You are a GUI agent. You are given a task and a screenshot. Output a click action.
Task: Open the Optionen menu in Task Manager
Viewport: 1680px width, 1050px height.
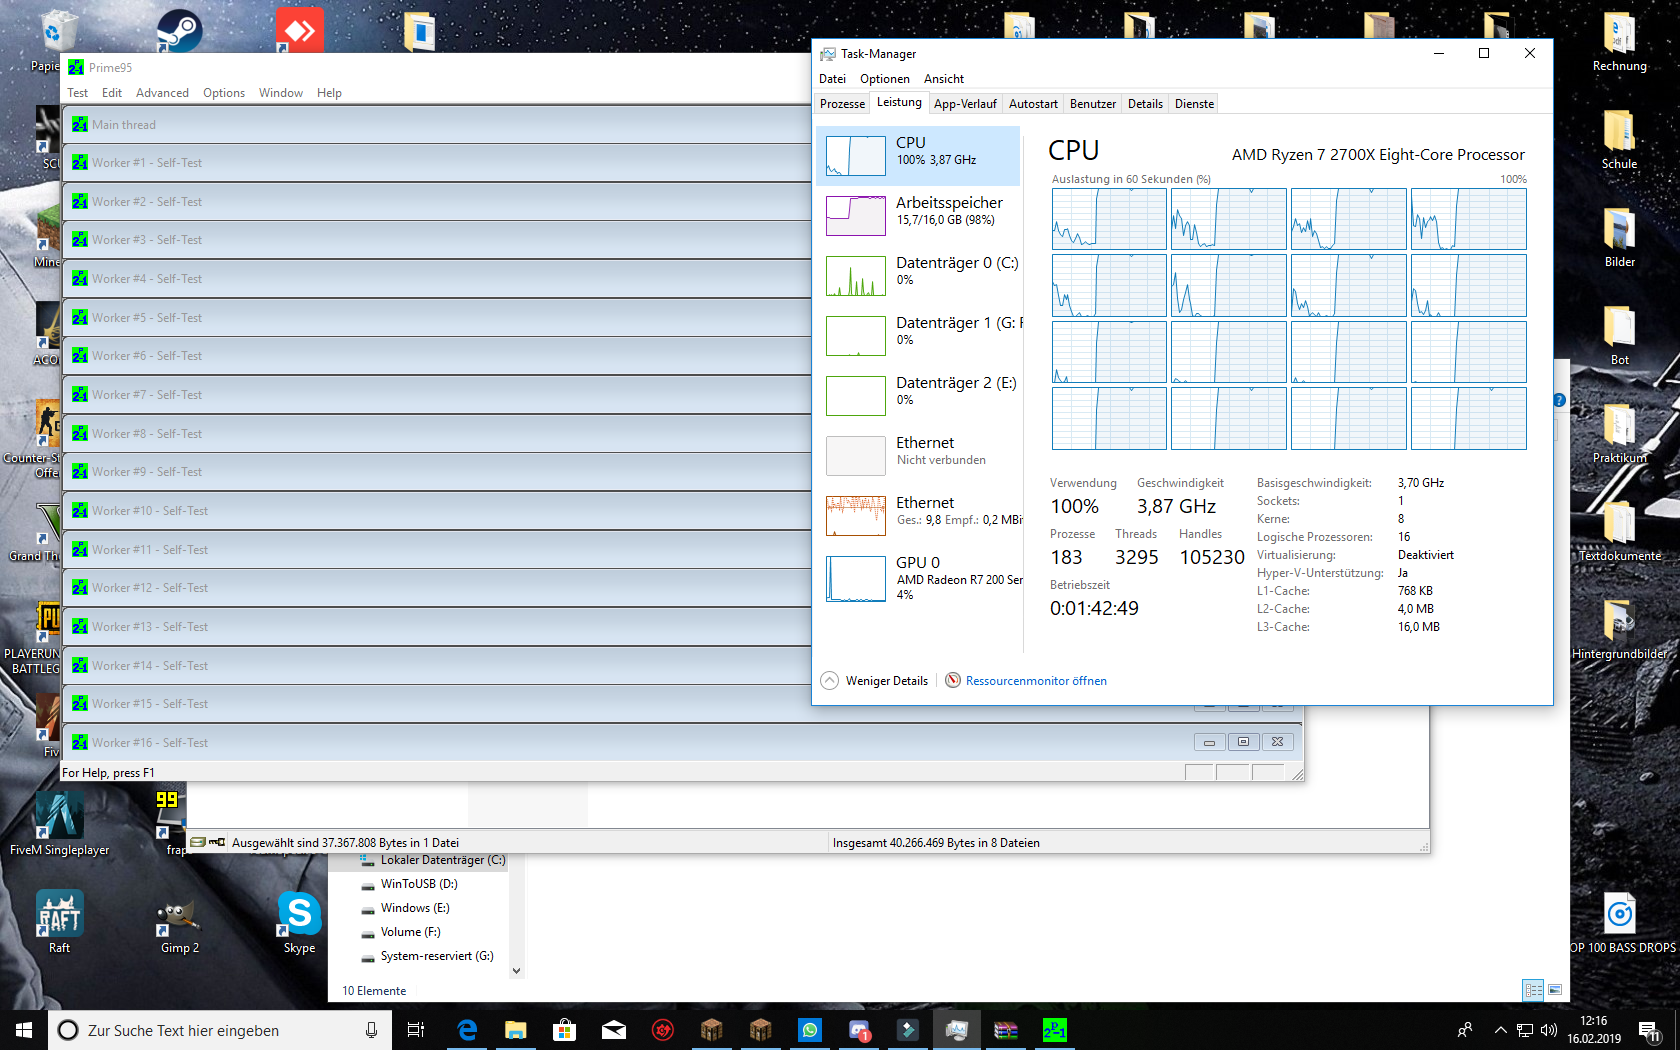point(885,79)
